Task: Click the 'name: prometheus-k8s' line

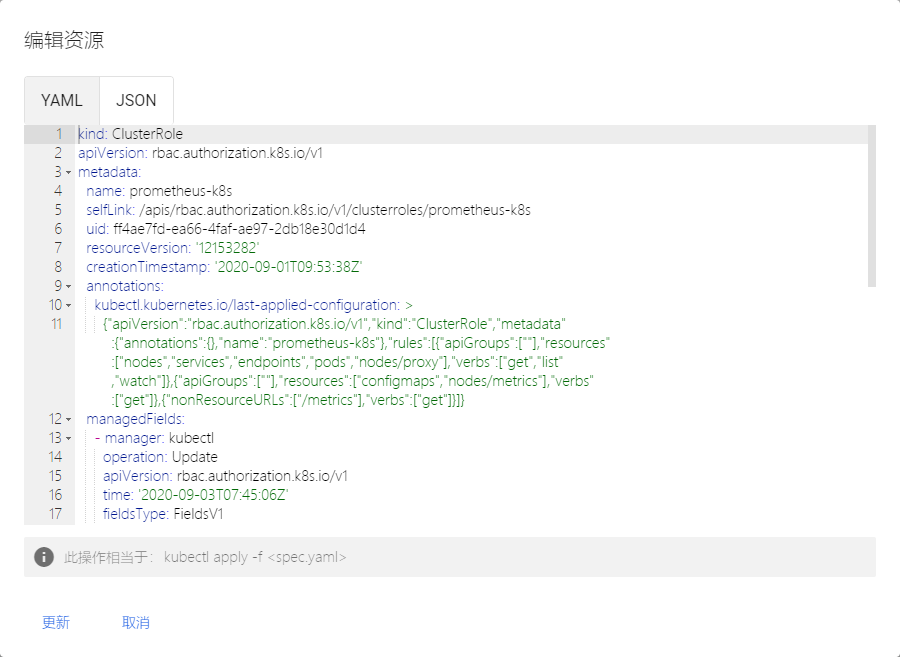Action: click(159, 191)
